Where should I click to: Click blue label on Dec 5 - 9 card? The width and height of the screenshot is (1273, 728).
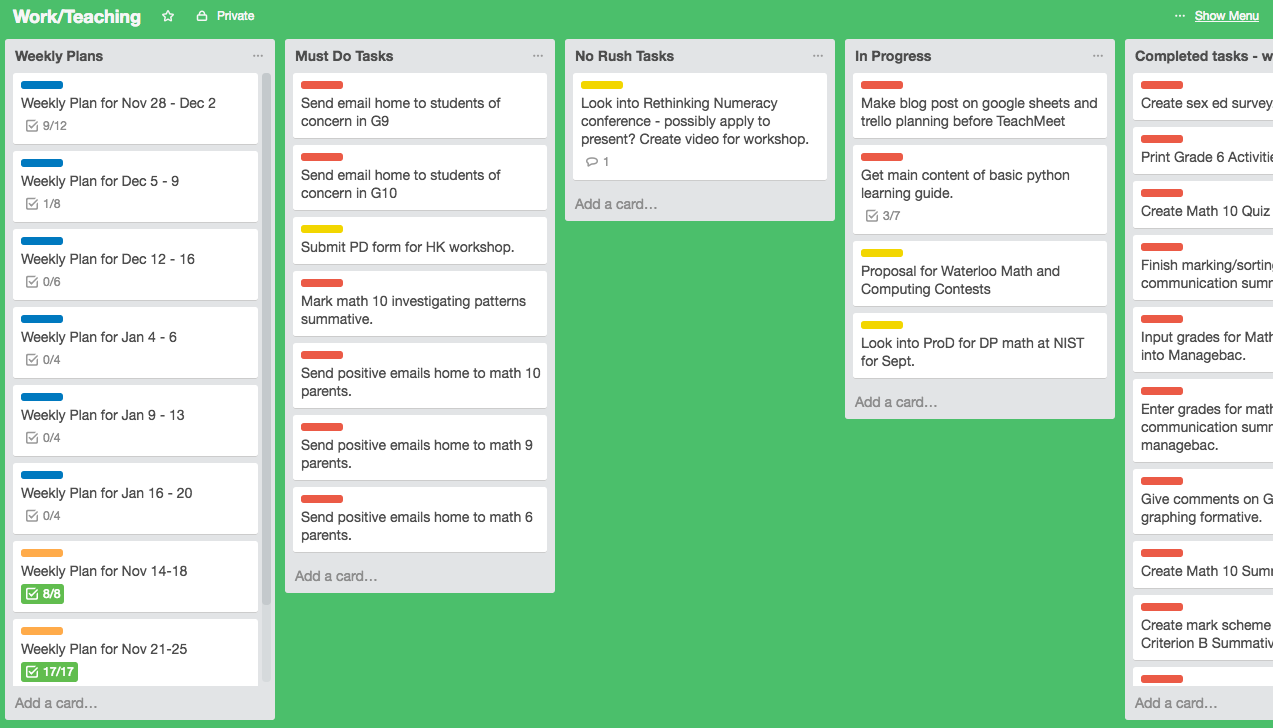pos(42,163)
